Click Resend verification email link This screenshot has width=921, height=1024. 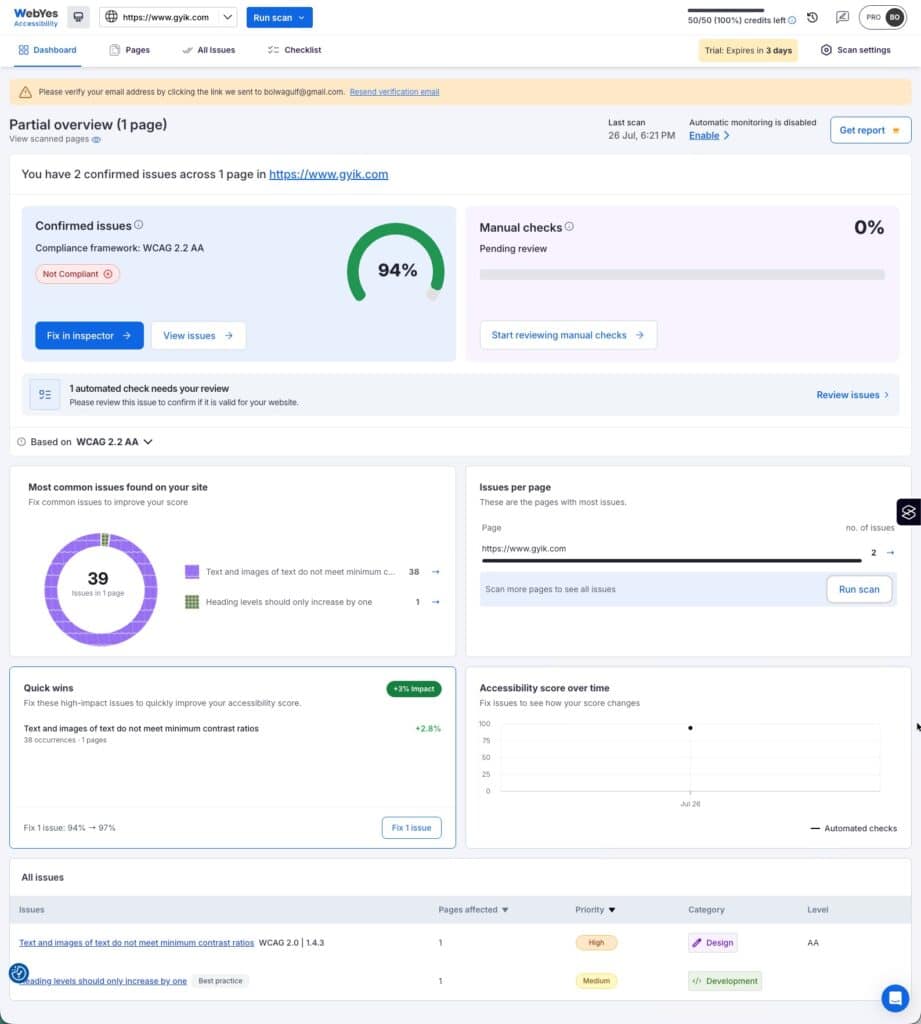click(394, 92)
